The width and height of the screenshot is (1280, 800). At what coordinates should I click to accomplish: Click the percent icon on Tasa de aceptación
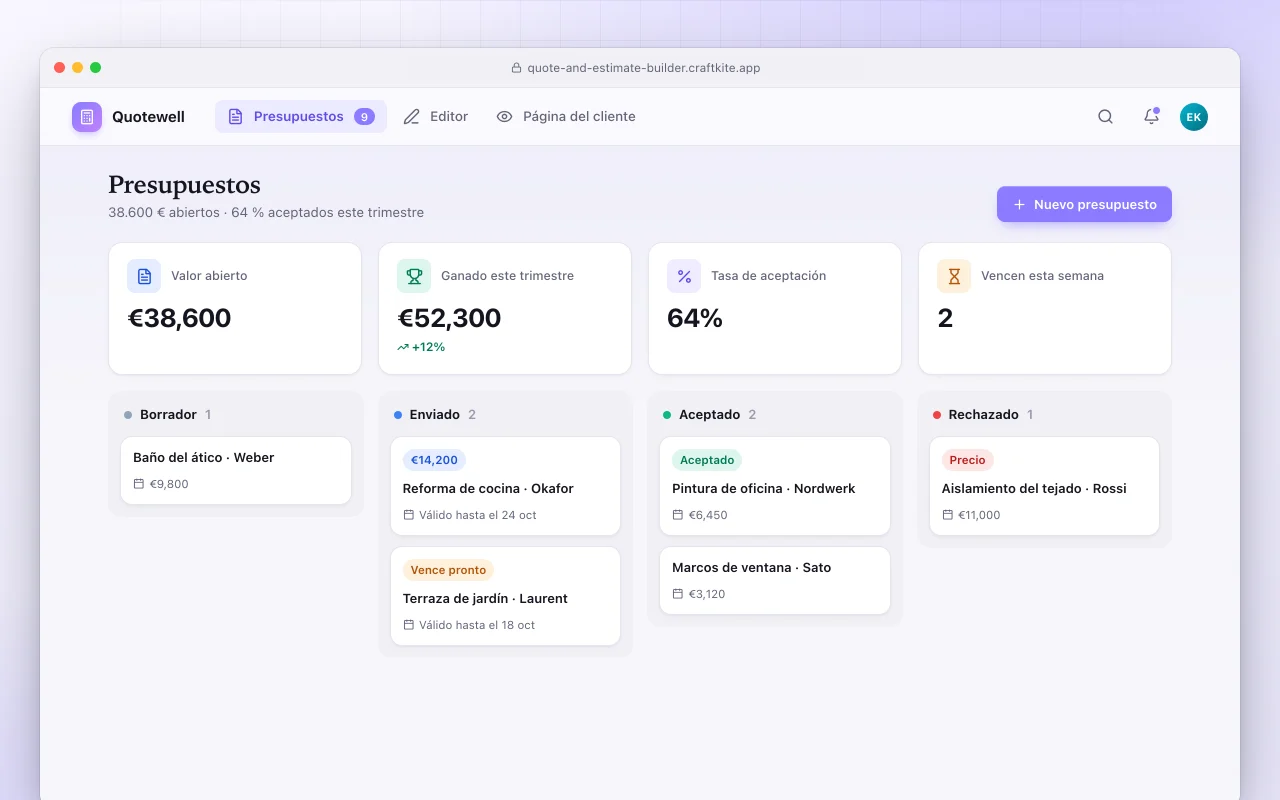[684, 276]
